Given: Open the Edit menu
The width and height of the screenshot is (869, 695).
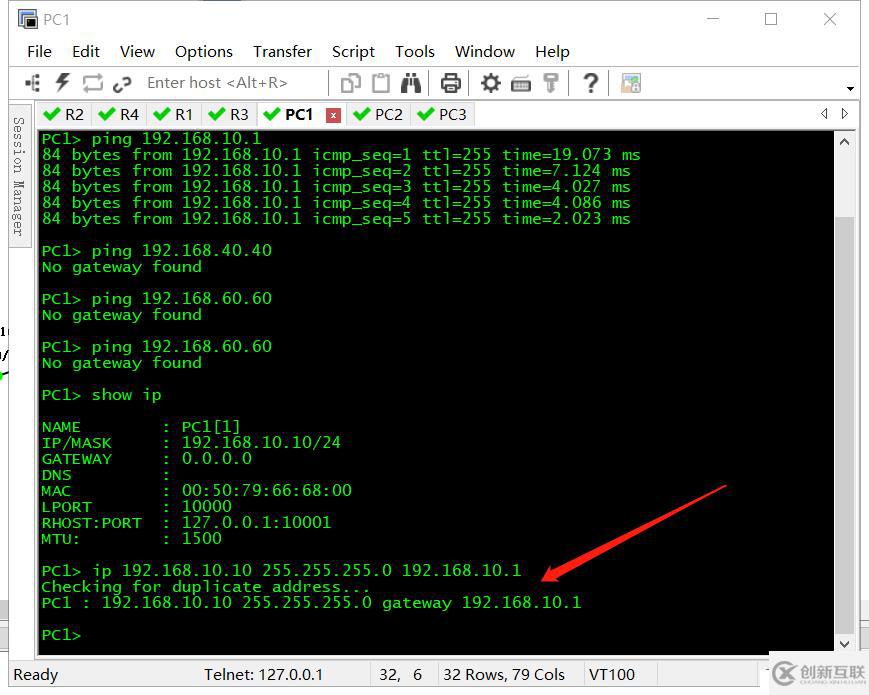Looking at the screenshot, I should [86, 52].
